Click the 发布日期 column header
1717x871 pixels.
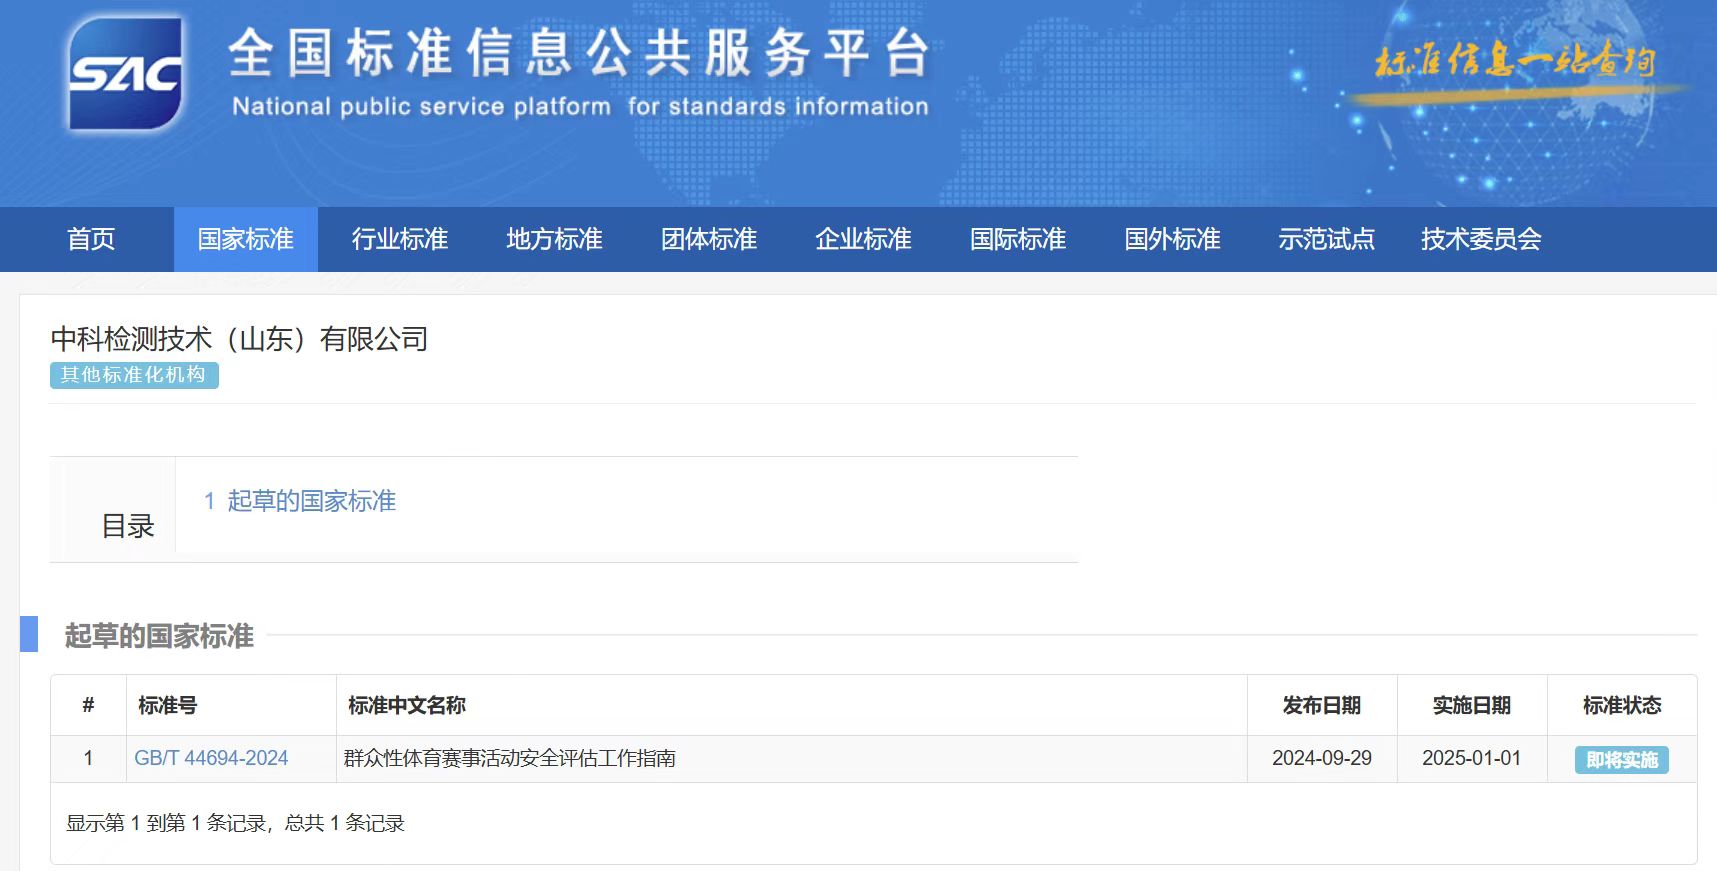click(1322, 706)
